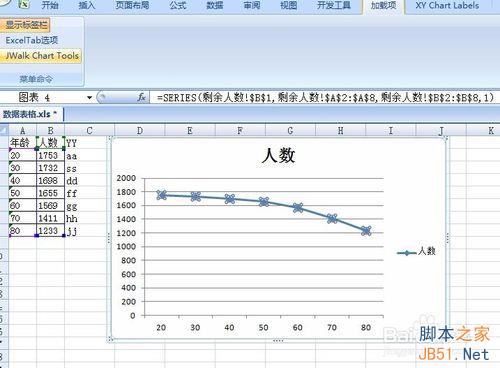Open the 插入 ribbon tab
This screenshot has height=368, width=500.
[x=87, y=5]
